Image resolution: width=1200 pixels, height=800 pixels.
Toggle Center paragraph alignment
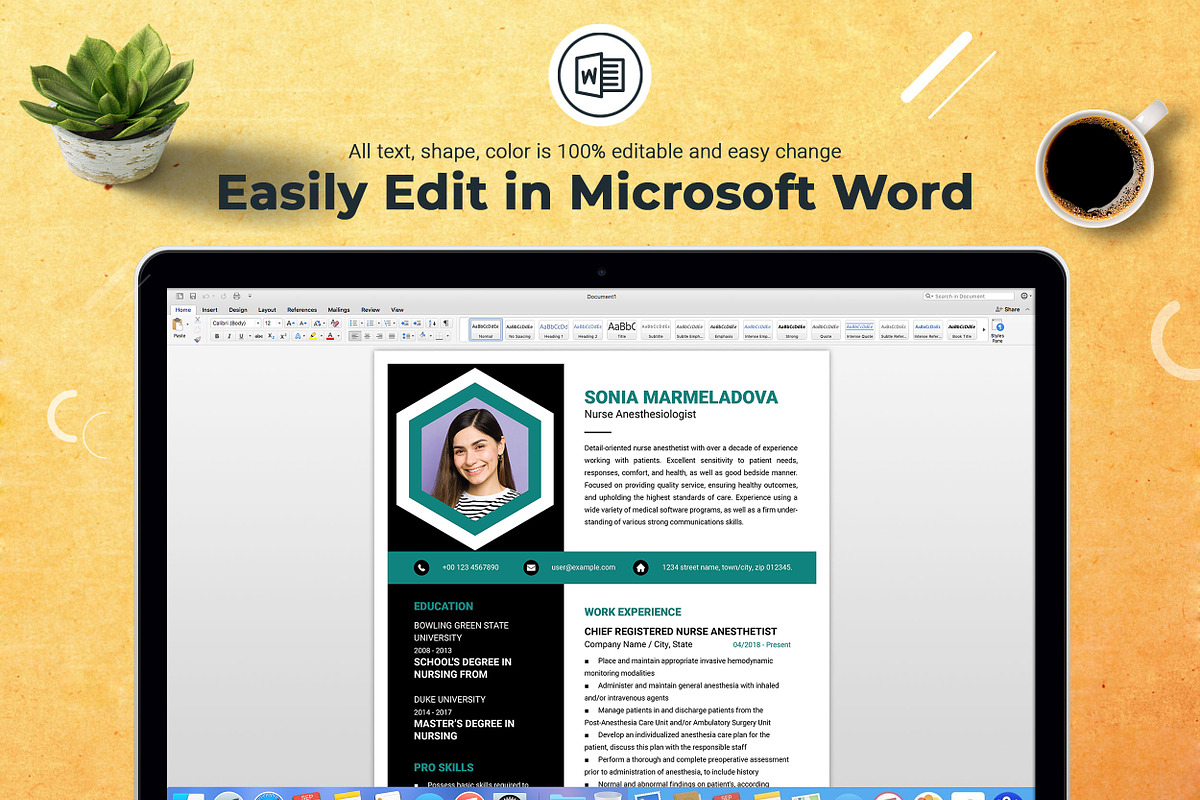[367, 336]
